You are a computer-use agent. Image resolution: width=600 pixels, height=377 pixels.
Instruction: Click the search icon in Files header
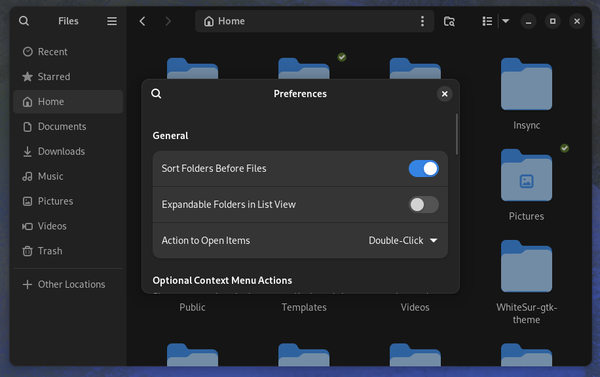pyautogui.click(x=24, y=21)
